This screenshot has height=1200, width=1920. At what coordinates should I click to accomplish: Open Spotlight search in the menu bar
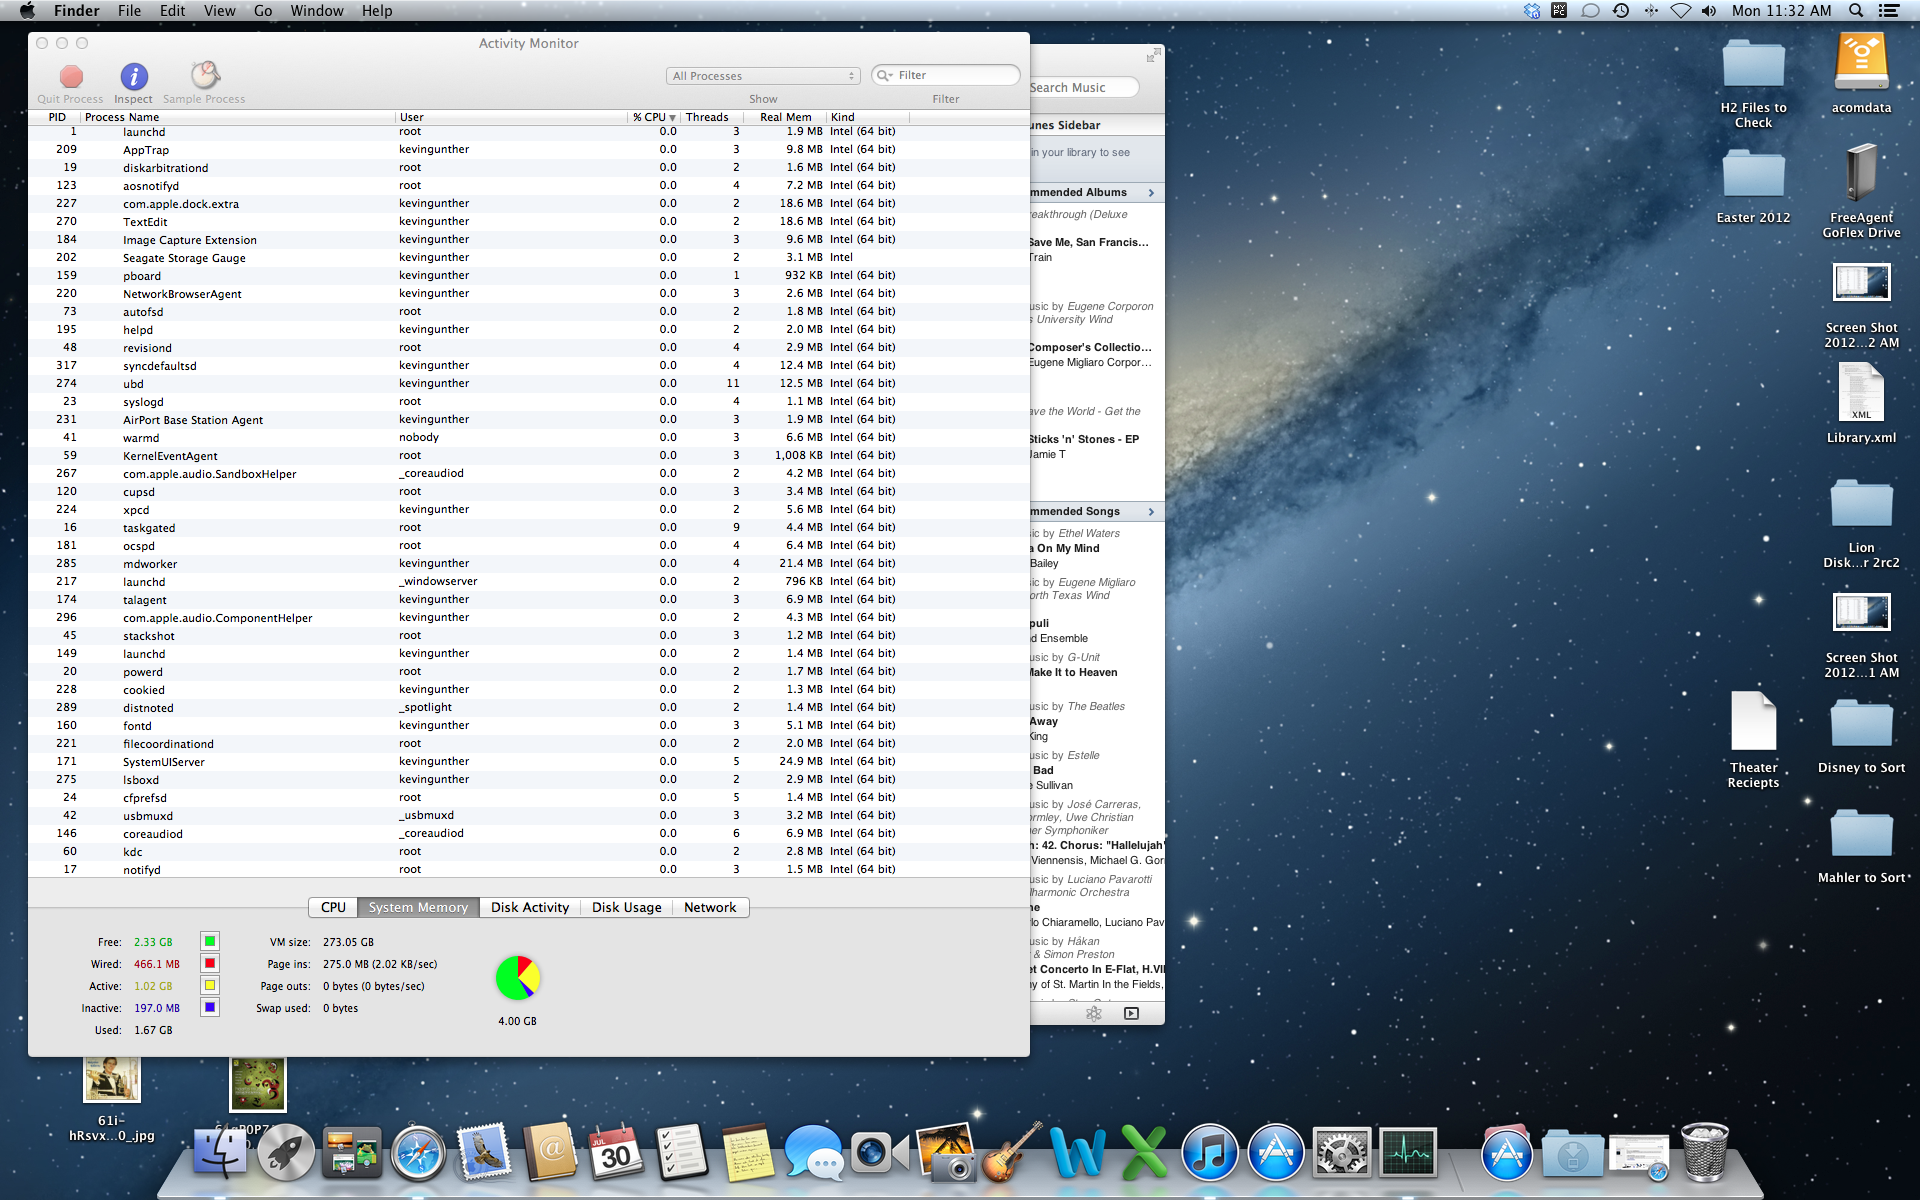(1855, 11)
